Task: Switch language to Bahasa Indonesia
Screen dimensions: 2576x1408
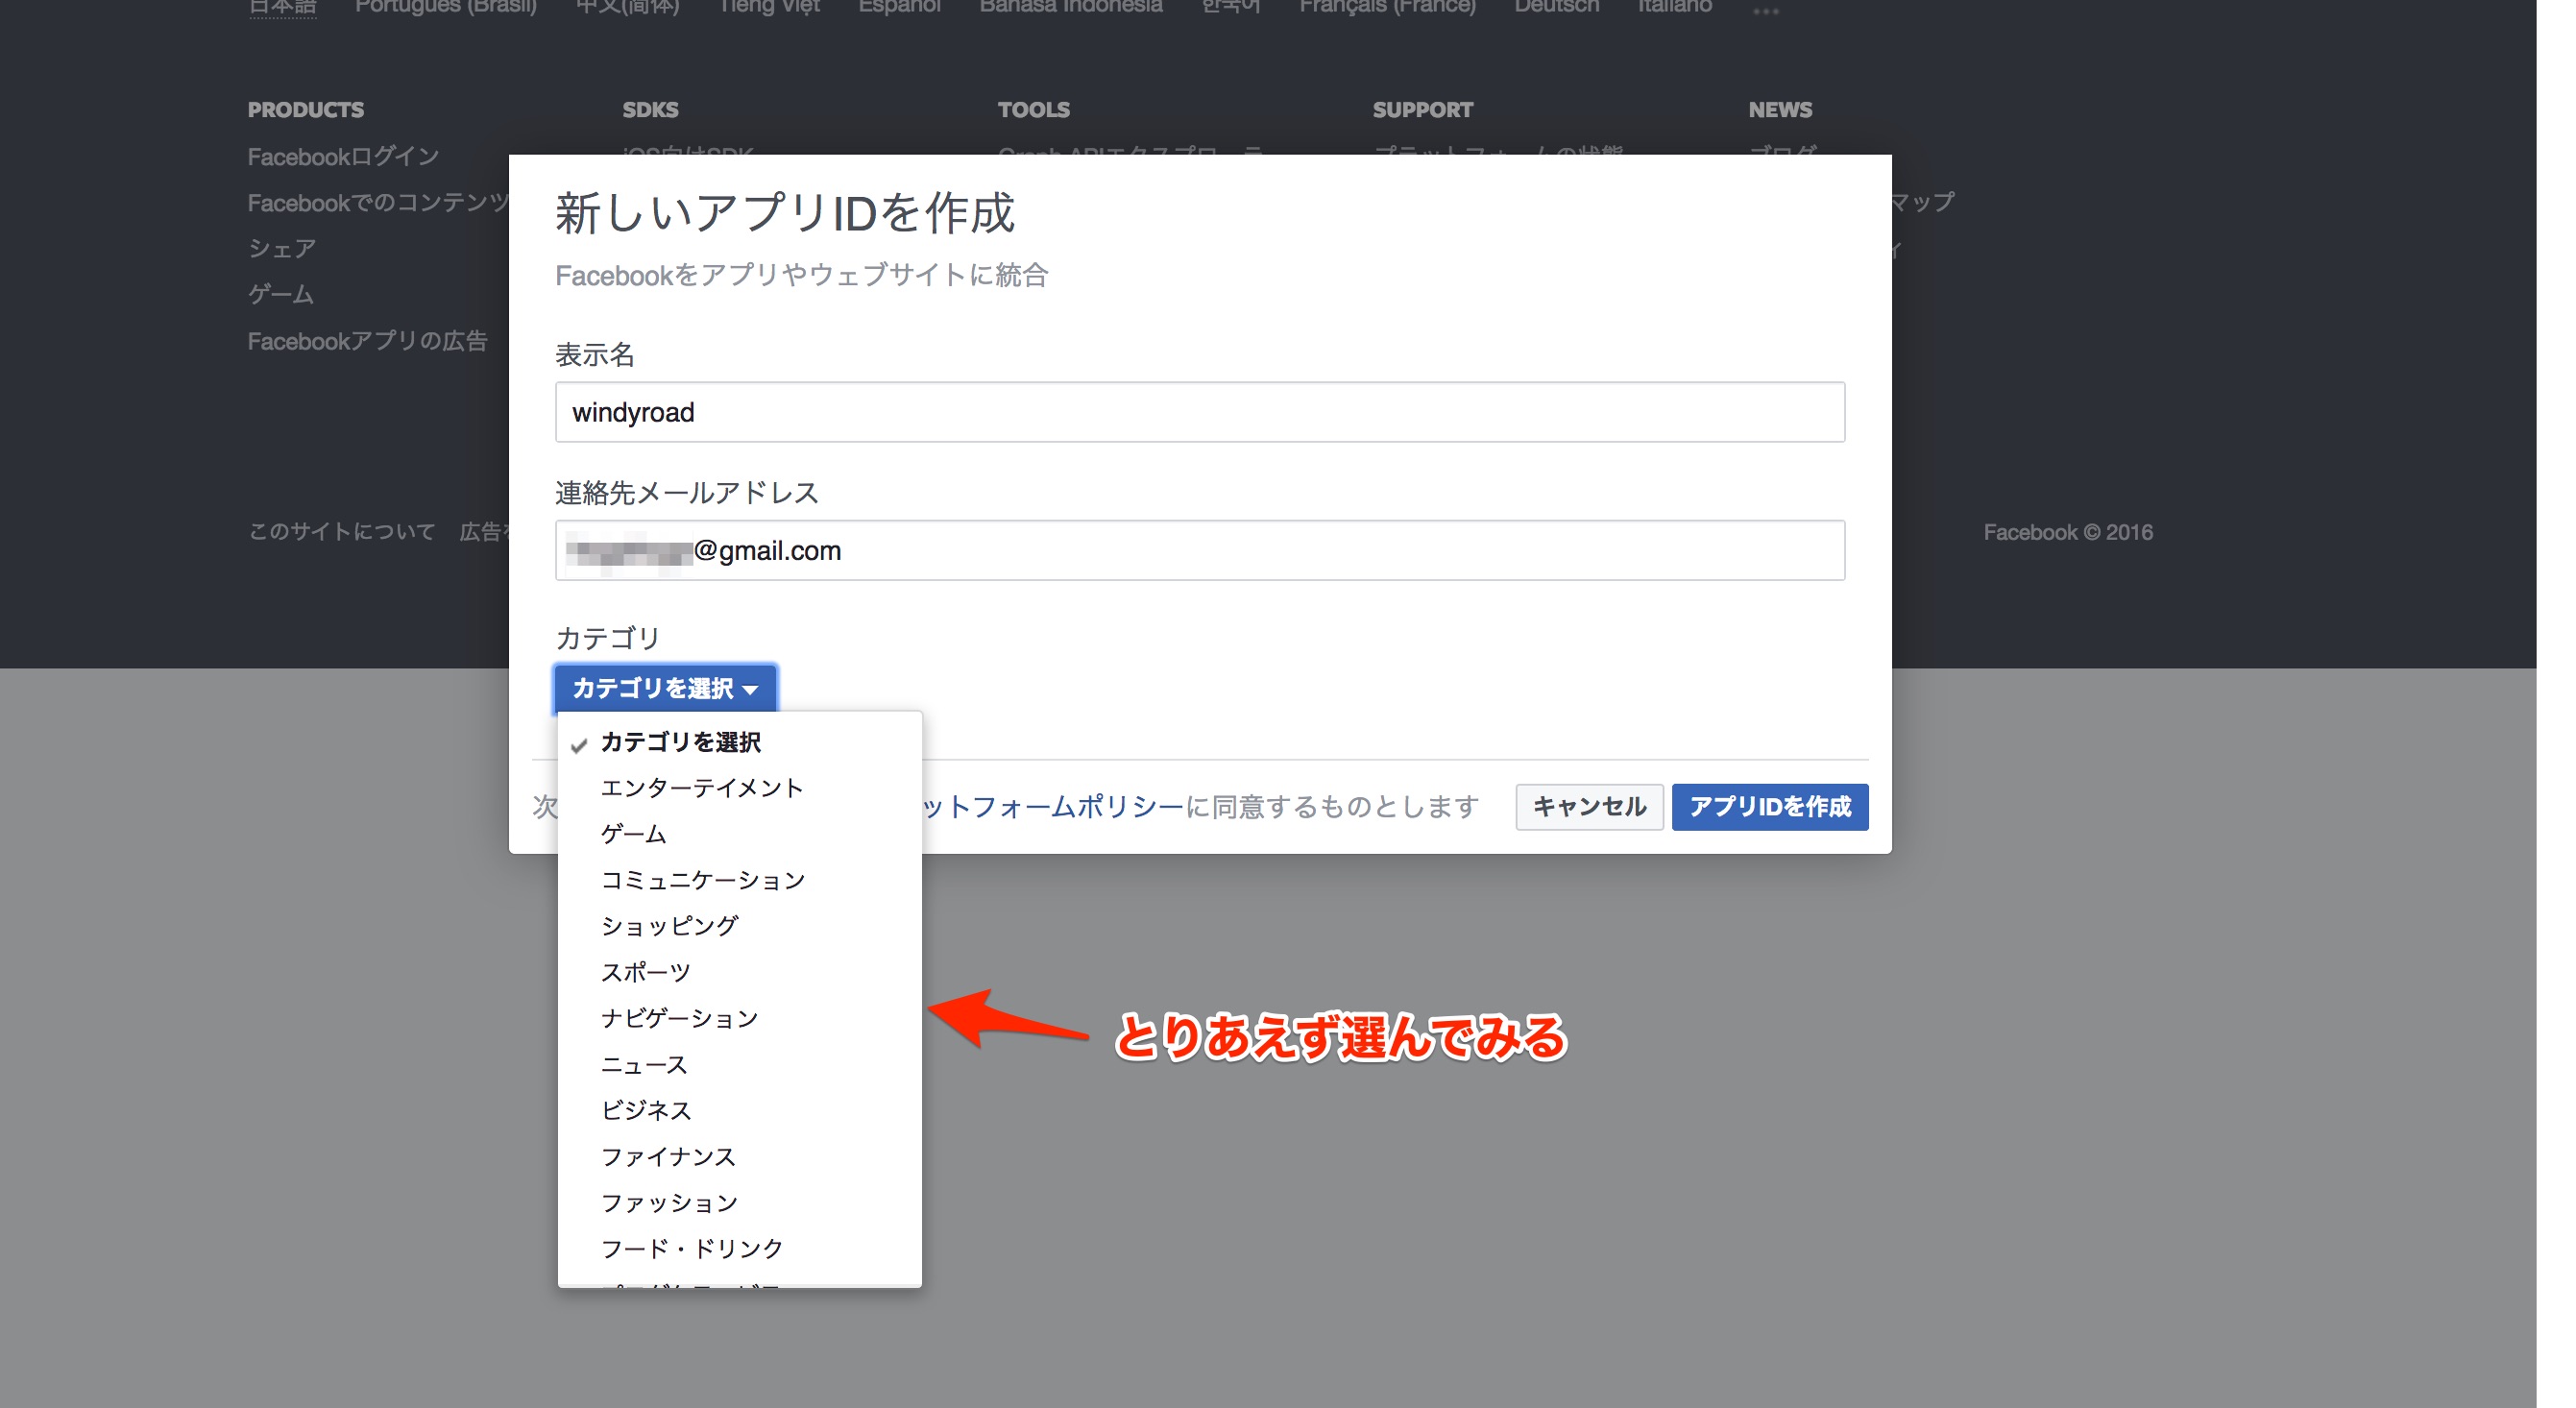Action: (1071, 6)
